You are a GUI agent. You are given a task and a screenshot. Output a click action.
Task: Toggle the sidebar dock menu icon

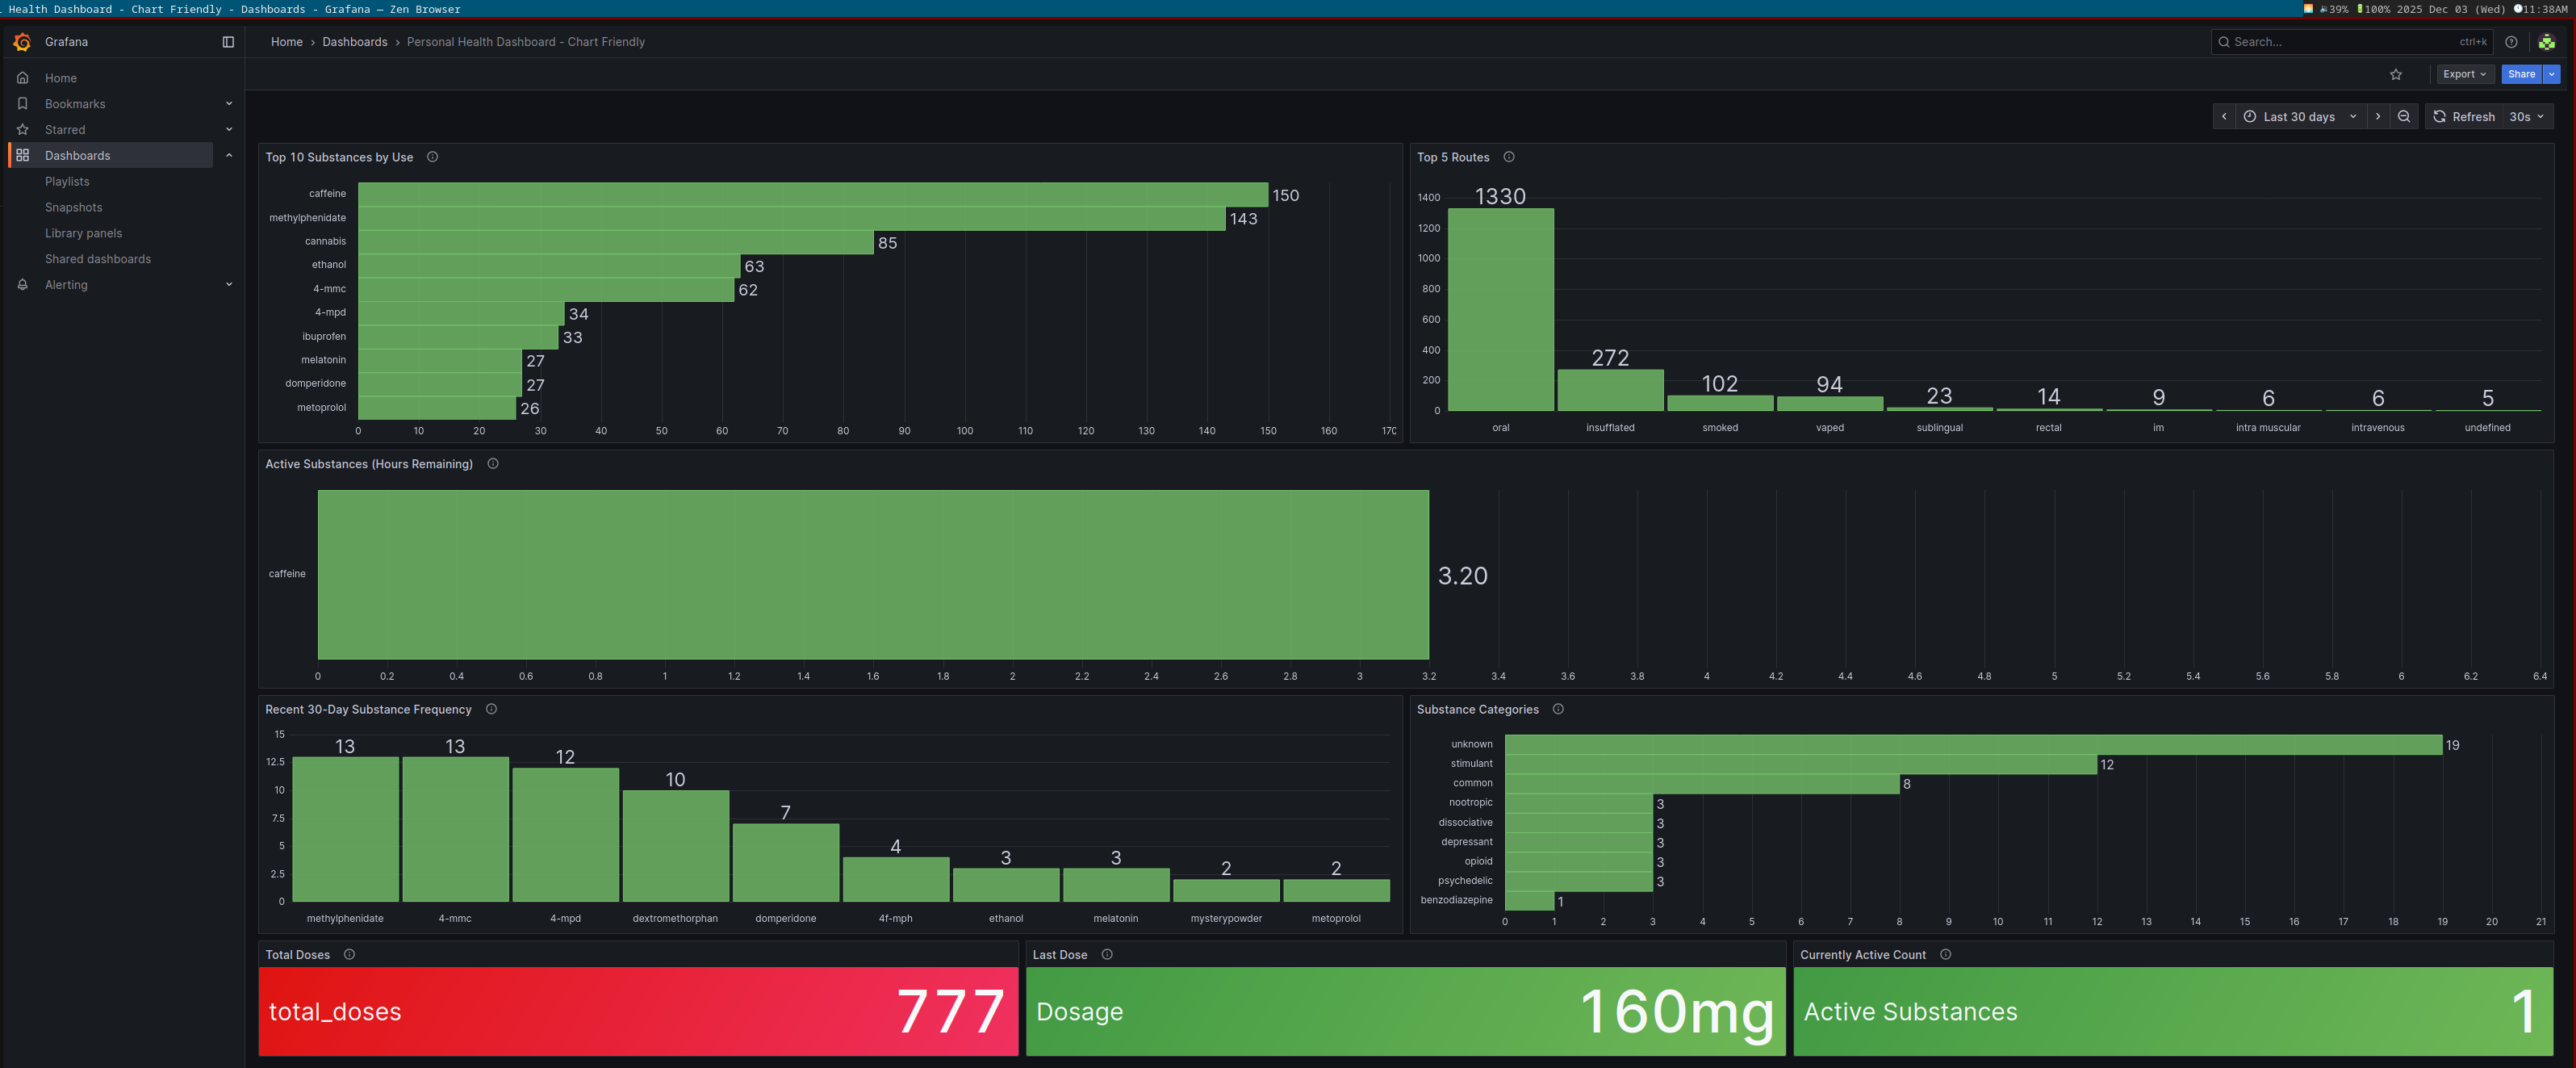(x=228, y=42)
